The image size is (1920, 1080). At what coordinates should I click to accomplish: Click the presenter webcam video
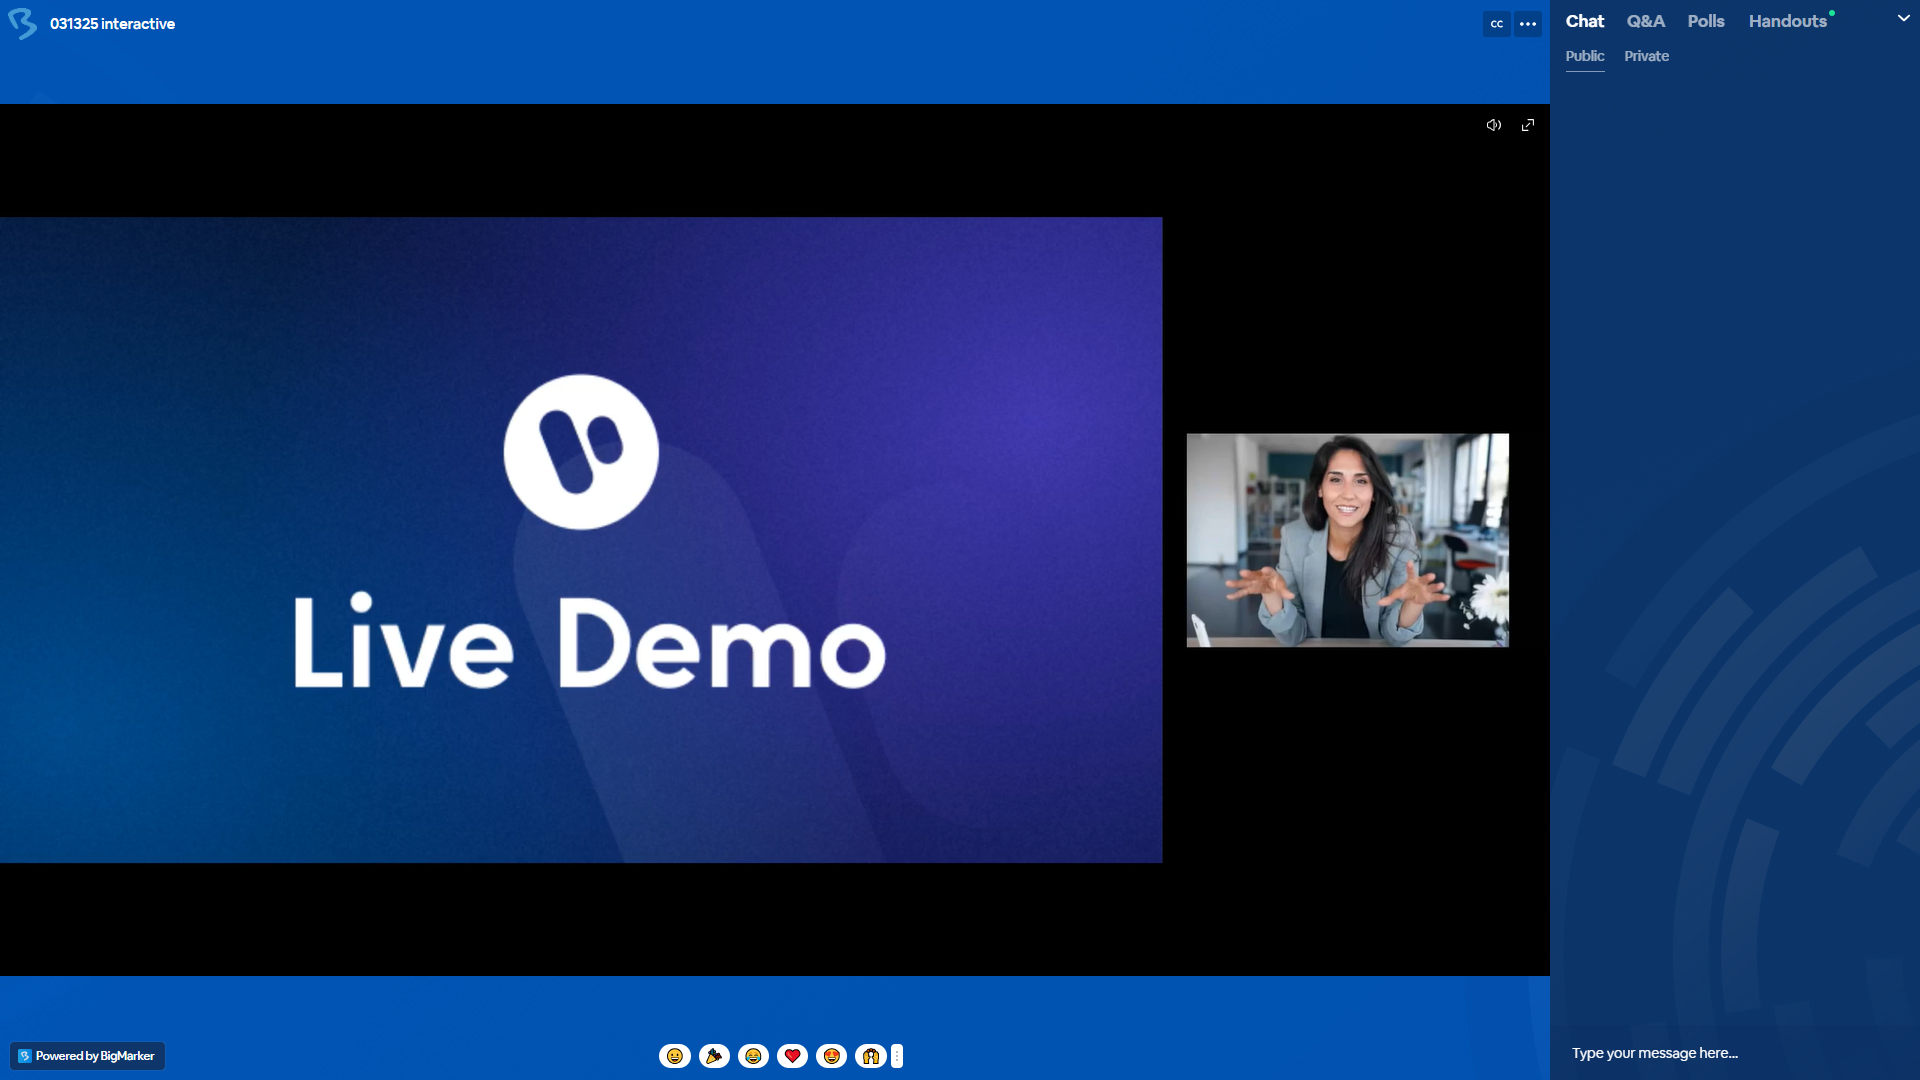point(1347,540)
